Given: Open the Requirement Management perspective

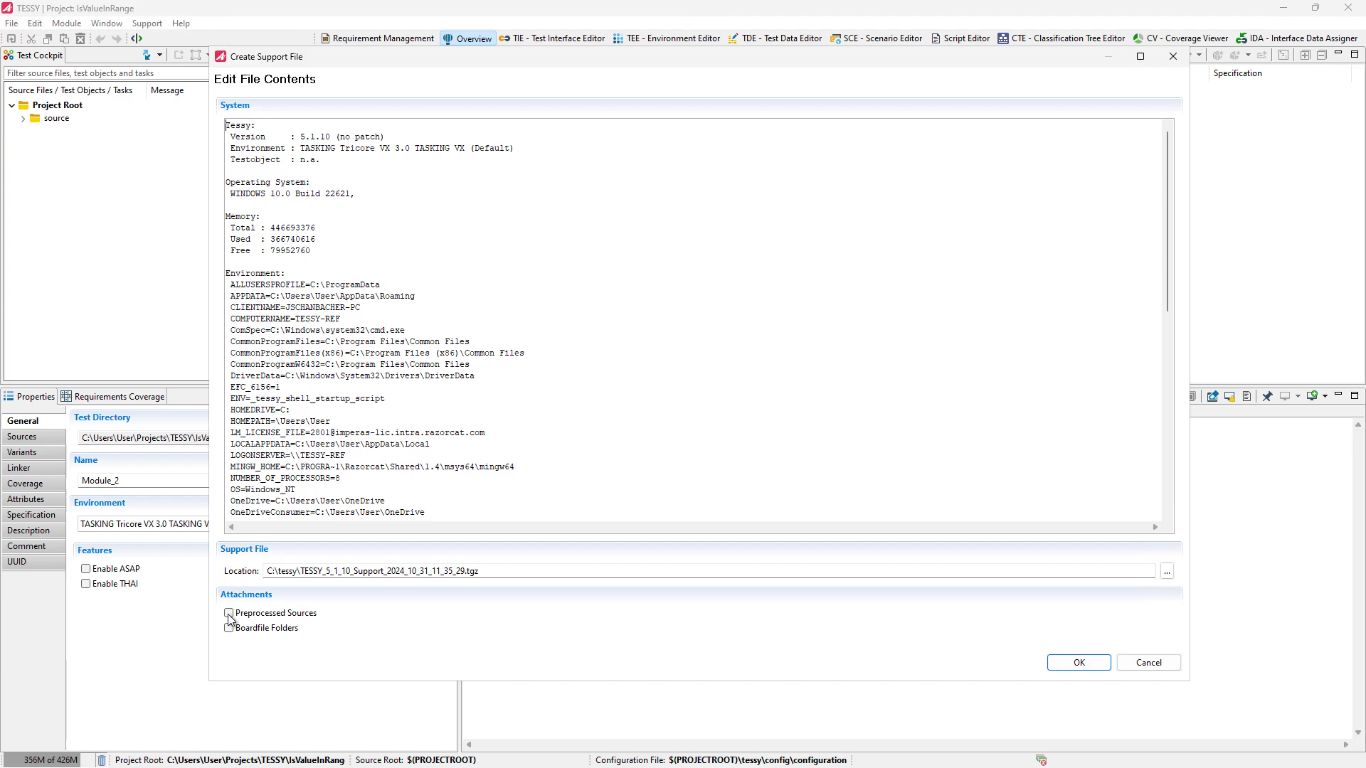Looking at the screenshot, I should coord(377,39).
